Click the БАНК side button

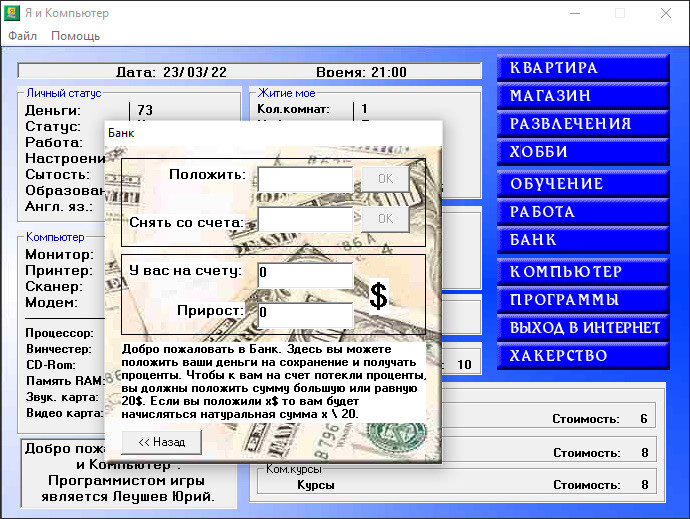(x=583, y=240)
